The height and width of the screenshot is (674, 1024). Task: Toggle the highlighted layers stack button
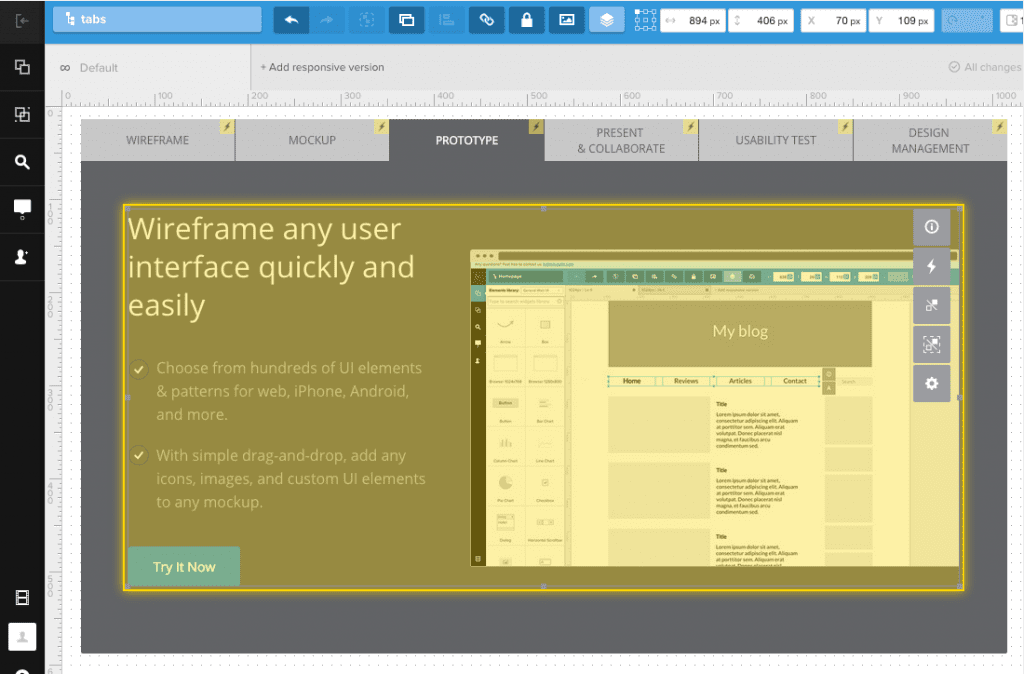click(607, 20)
